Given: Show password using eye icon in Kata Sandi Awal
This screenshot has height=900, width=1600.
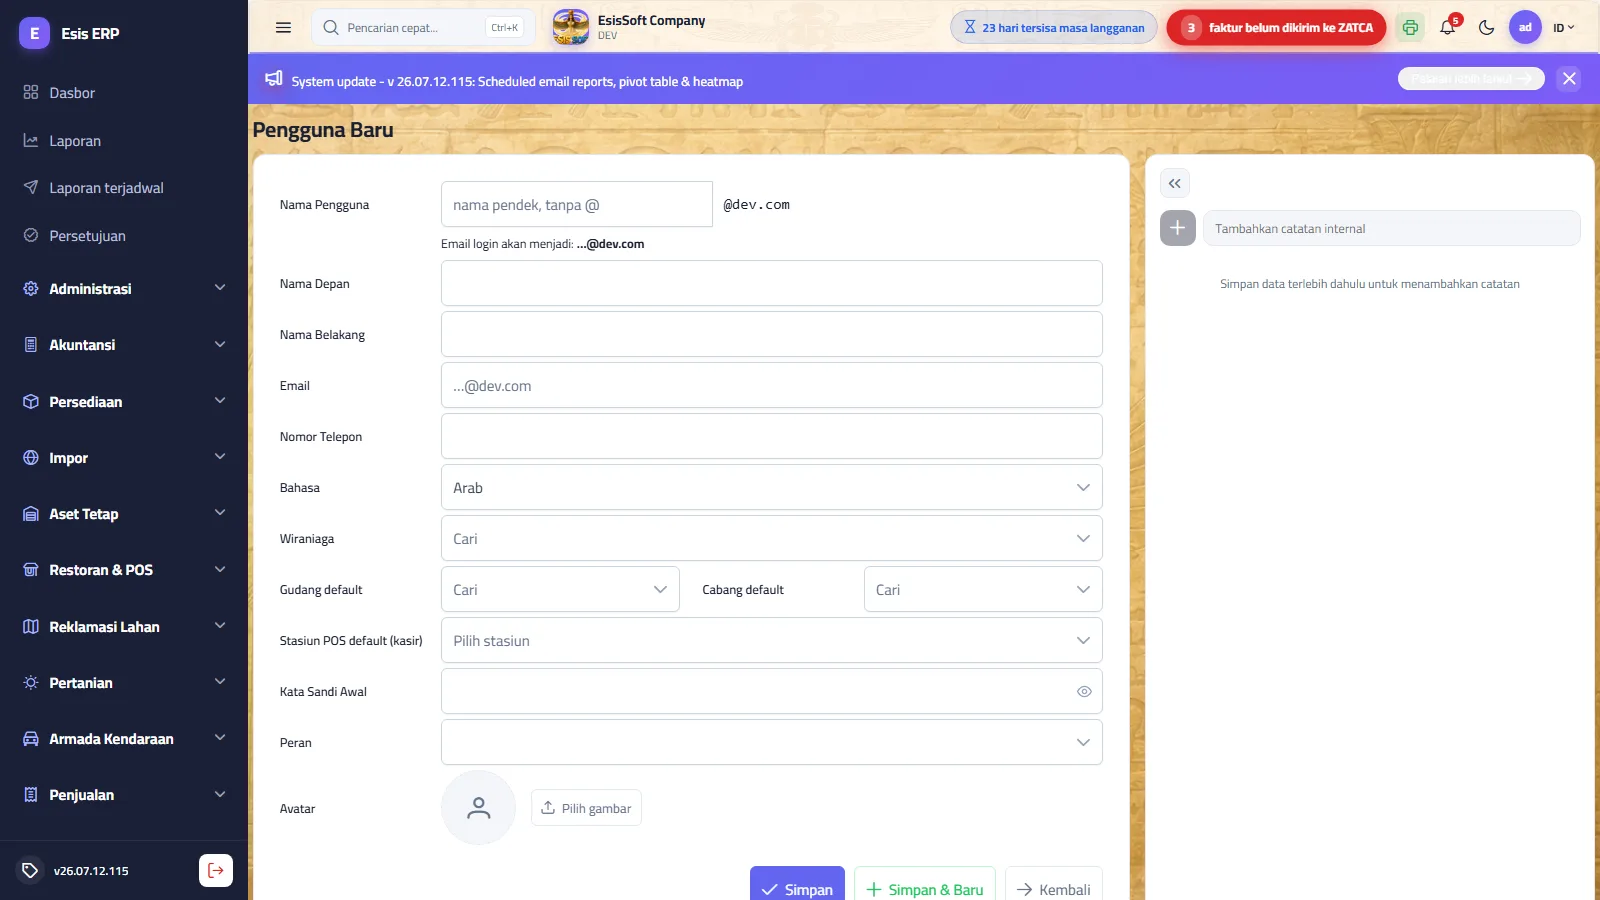Looking at the screenshot, I should [x=1084, y=692].
